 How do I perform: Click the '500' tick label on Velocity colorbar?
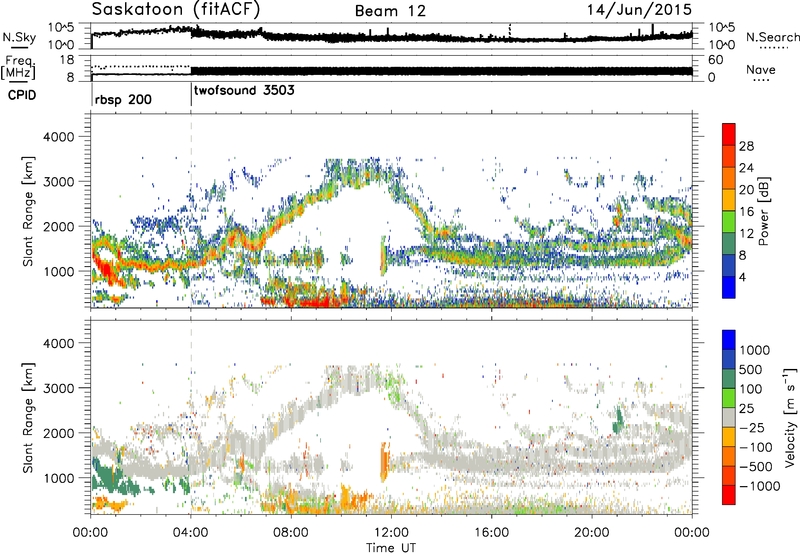751,369
